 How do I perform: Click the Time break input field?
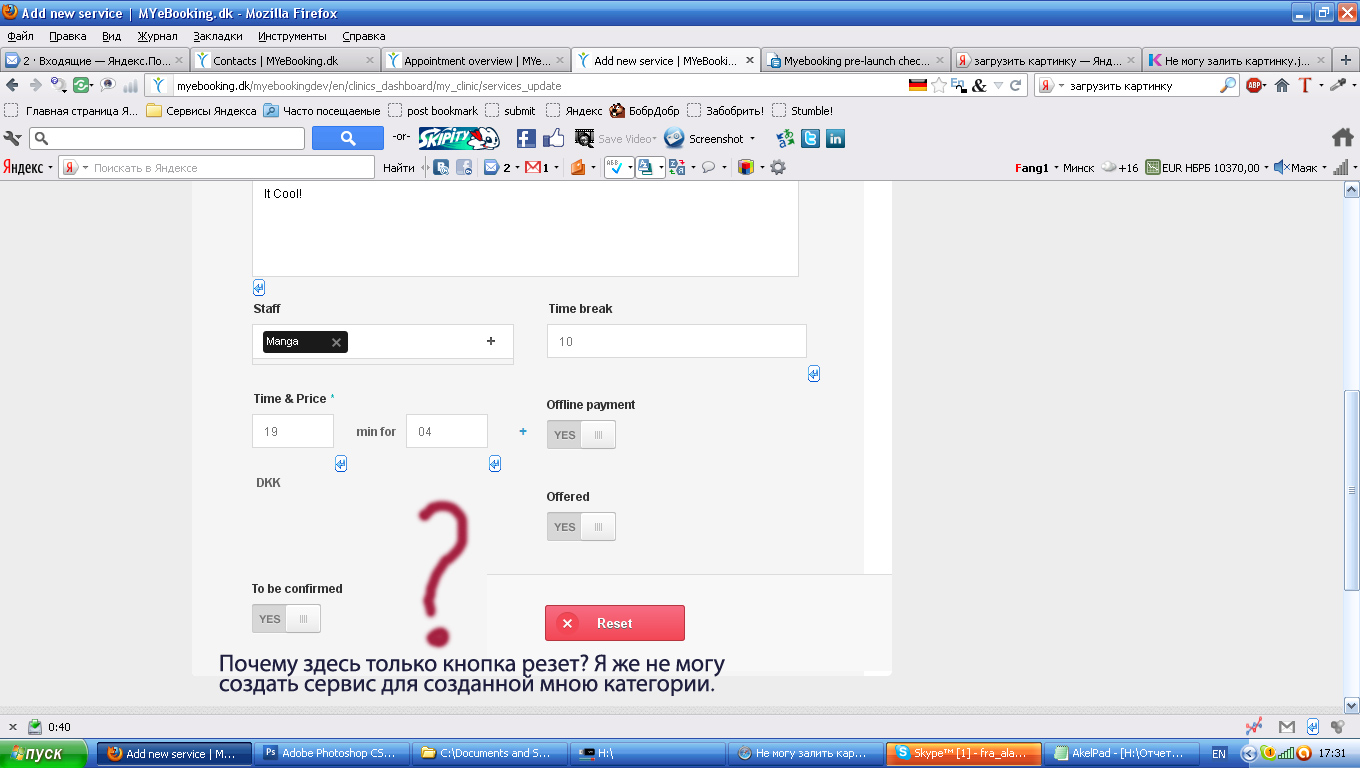click(x=677, y=341)
